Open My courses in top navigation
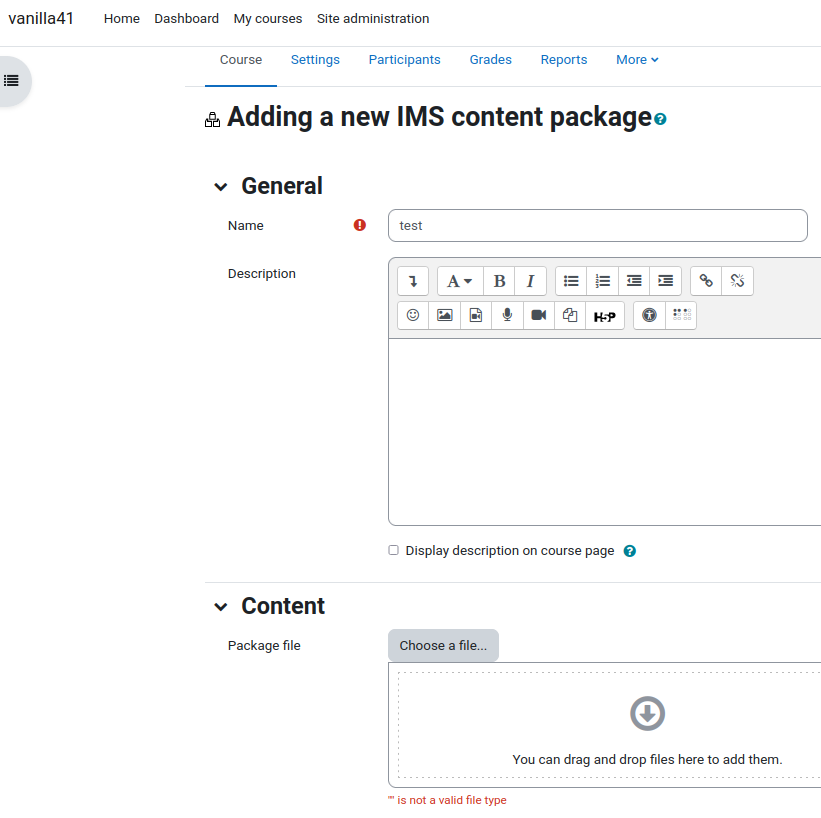 tap(268, 19)
